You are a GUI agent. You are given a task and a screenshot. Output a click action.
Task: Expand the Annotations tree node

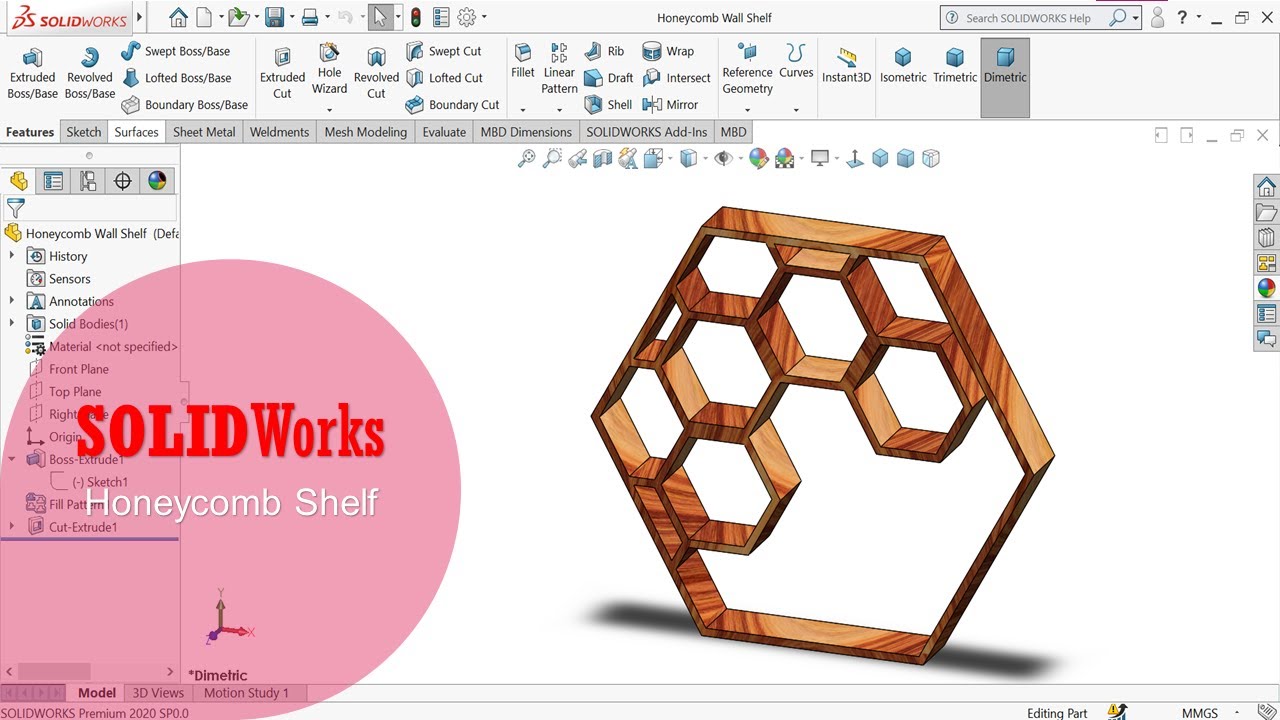click(x=12, y=301)
